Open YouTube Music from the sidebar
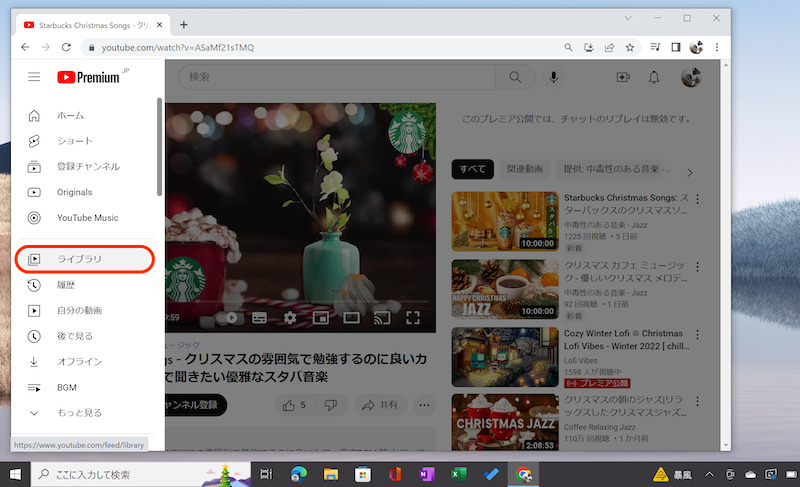The height and width of the screenshot is (487, 800). pyautogui.click(x=87, y=218)
